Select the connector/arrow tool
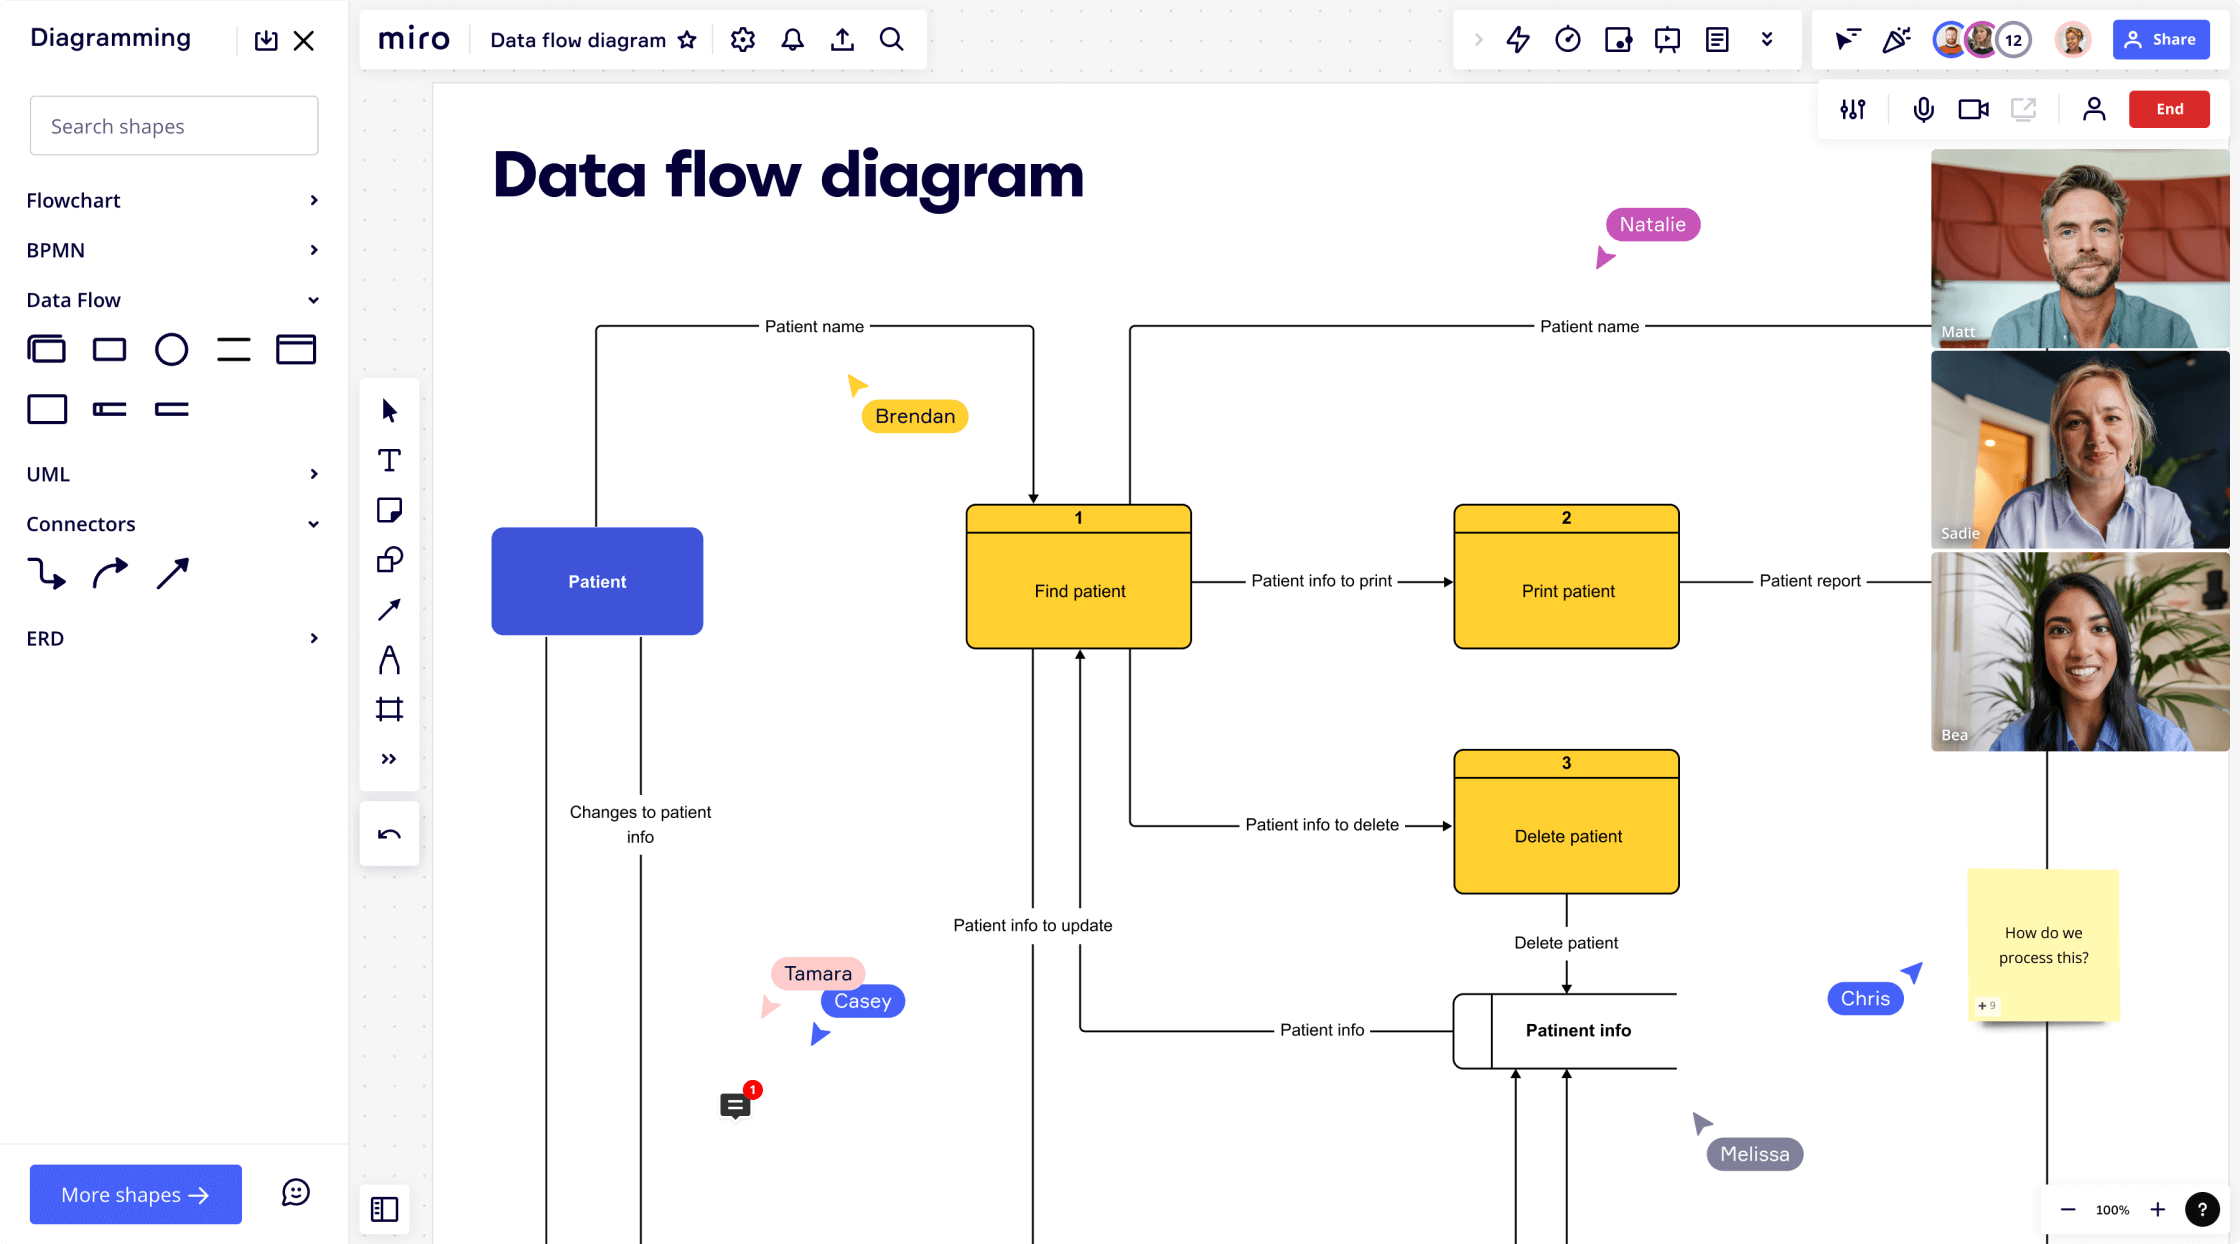Screen dimensions: 2240x1244 pos(387,610)
